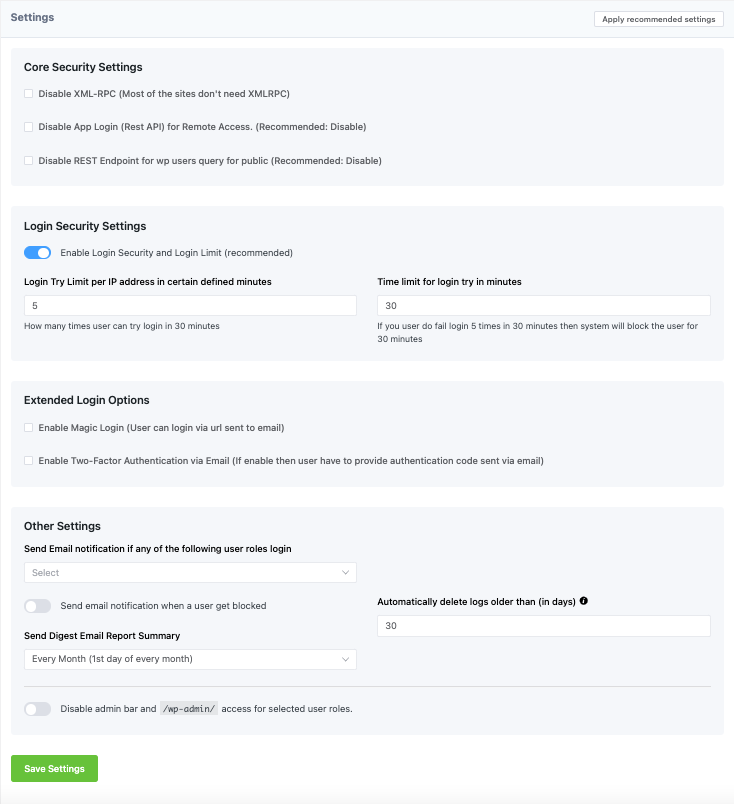This screenshot has width=734, height=804.
Task: Enable Magic Login checkbox
Action: 29,428
